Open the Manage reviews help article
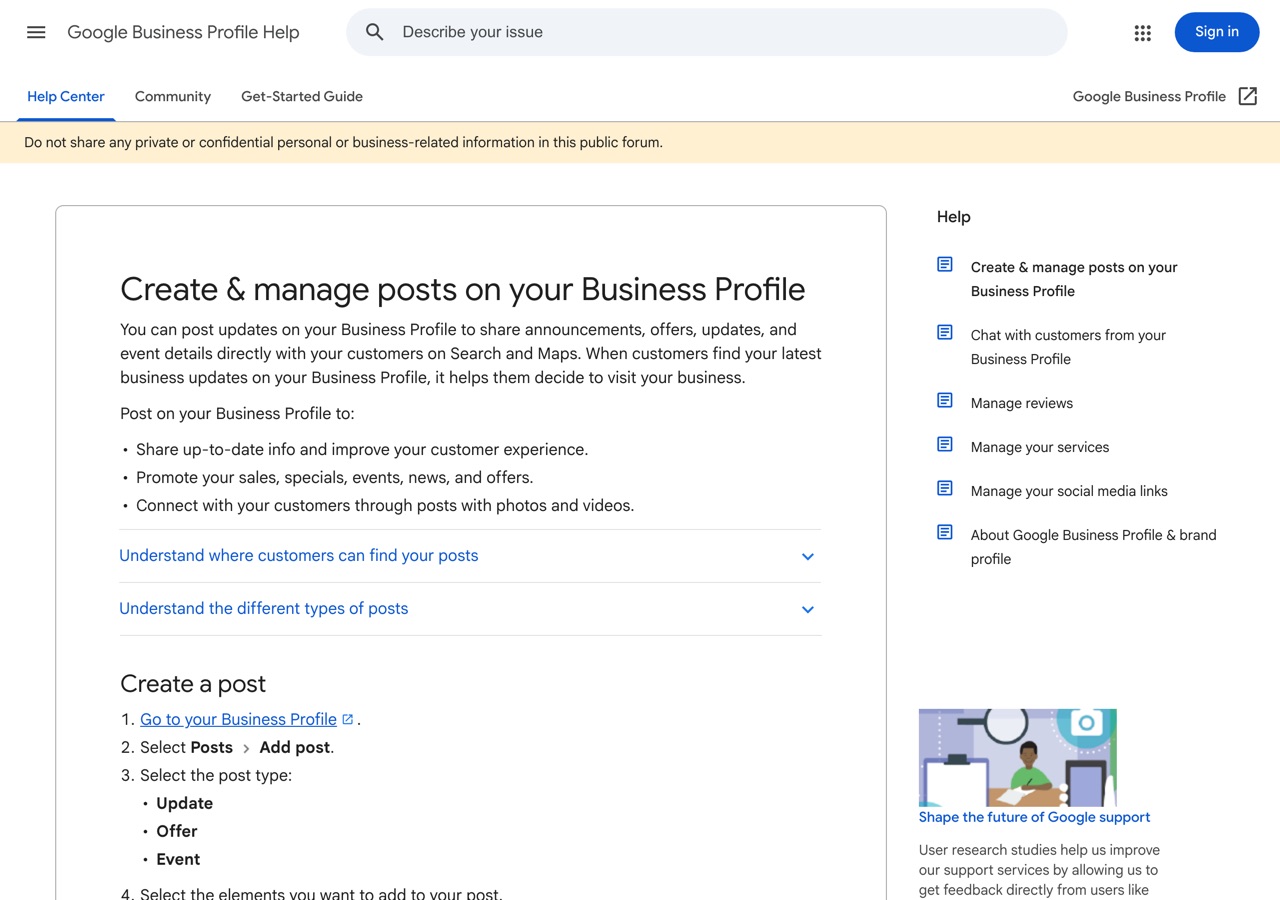The width and height of the screenshot is (1280, 900). click(x=1022, y=403)
